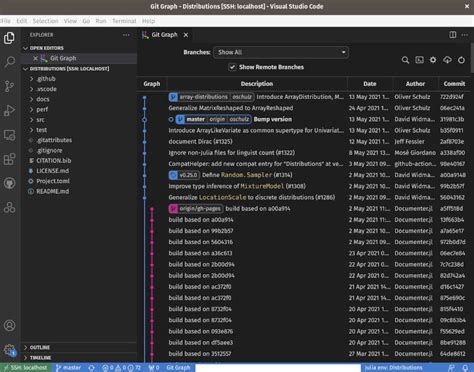Expand the src folder
This screenshot has width=474, height=372.
[x=79, y=120]
